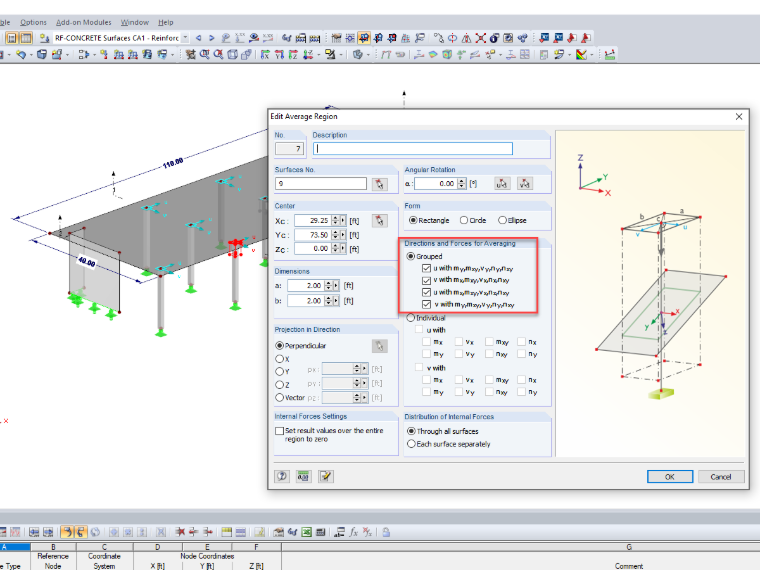Click the highlighted curved arrow icon in table toolbar
Viewport: 760px width, 570px height.
tap(67, 532)
